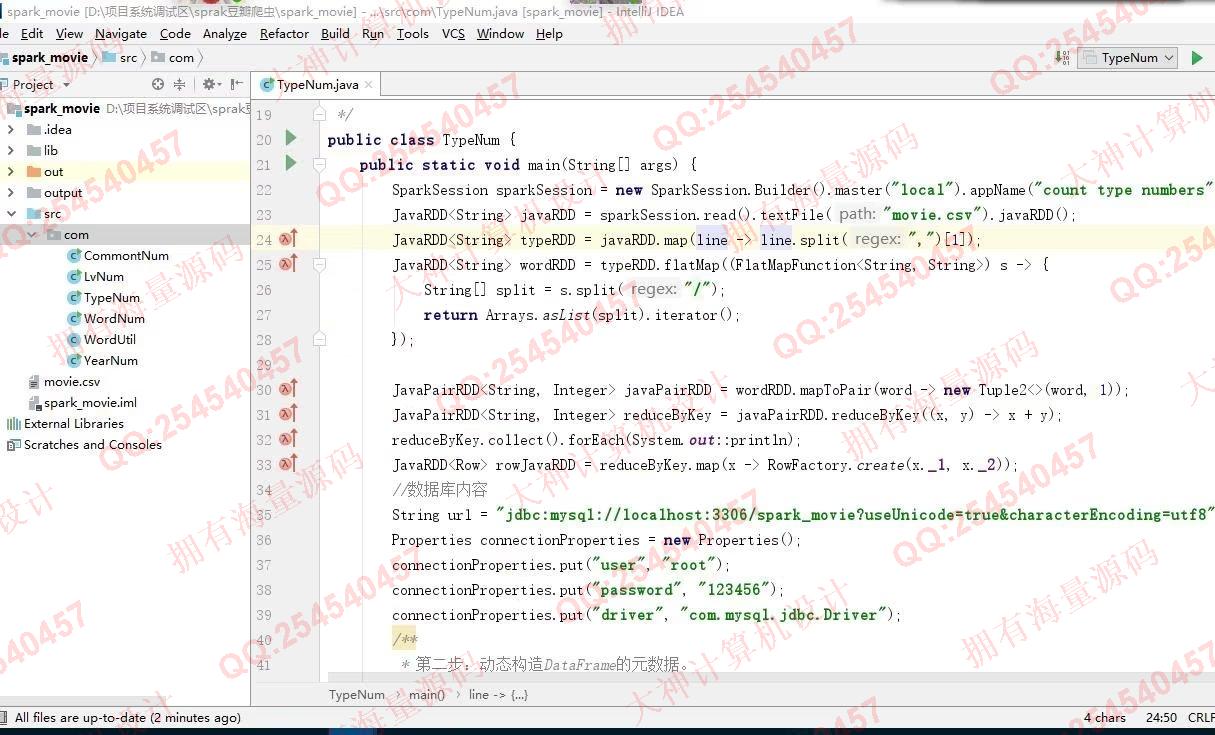Open the Project panel gear settings menu

[x=211, y=84]
